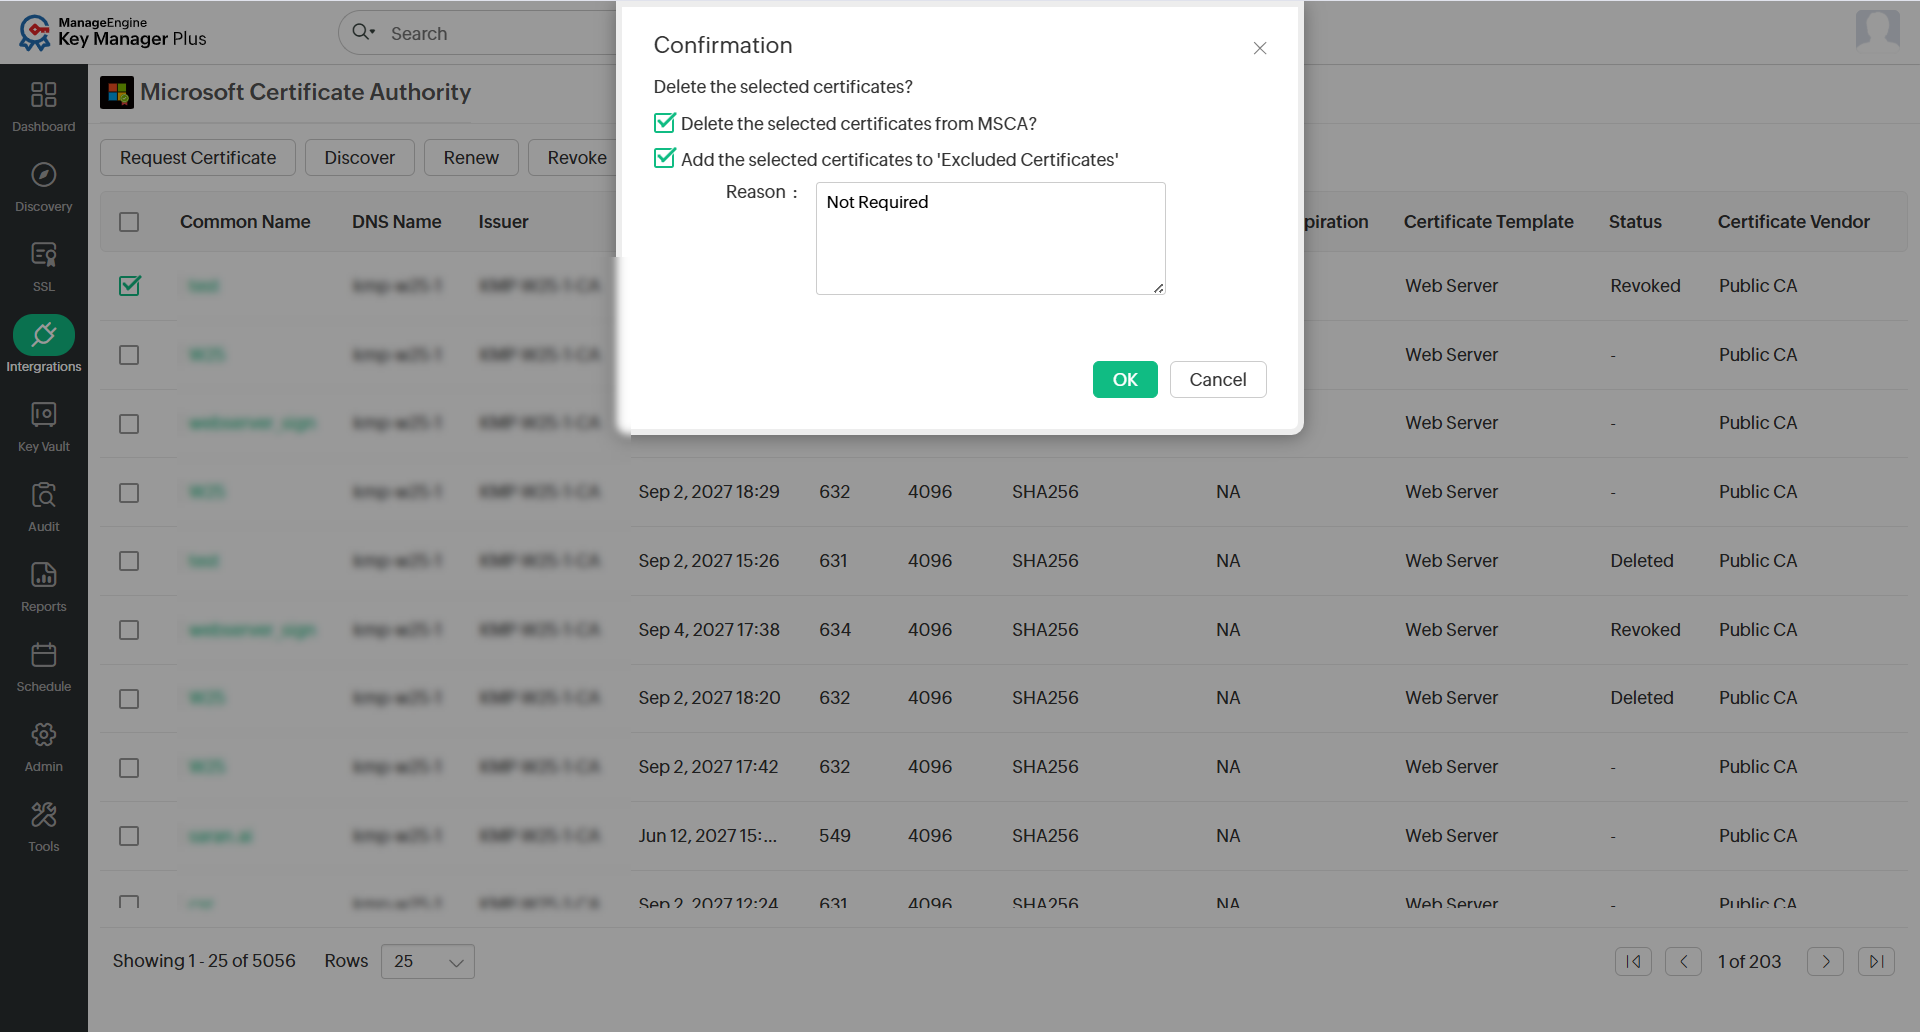
Task: Check the row with expiry Sep 2, 2027 15:26
Action: click(129, 561)
